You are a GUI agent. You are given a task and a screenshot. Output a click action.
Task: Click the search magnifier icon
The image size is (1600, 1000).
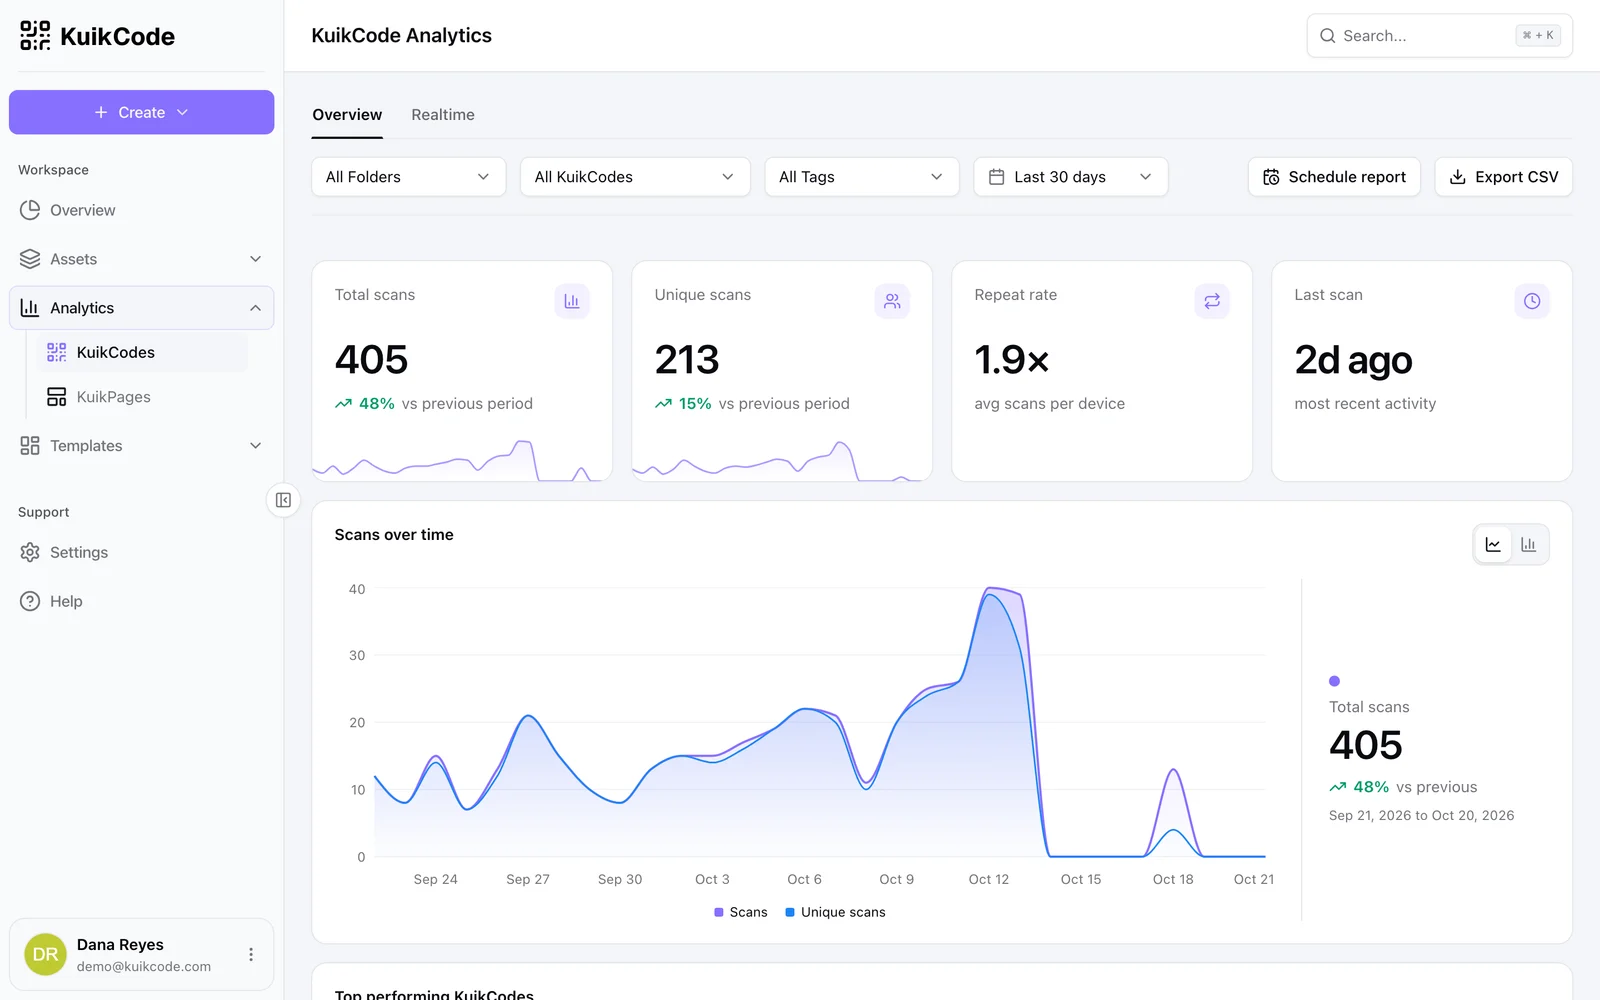[x=1328, y=36]
